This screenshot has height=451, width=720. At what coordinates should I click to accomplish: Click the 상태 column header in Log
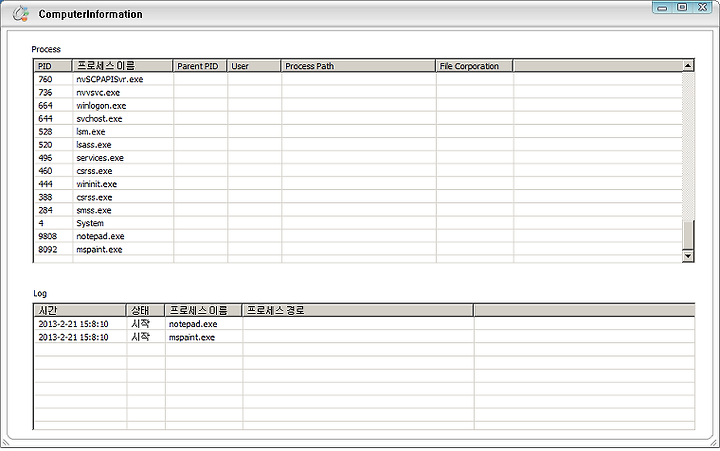tap(146, 310)
